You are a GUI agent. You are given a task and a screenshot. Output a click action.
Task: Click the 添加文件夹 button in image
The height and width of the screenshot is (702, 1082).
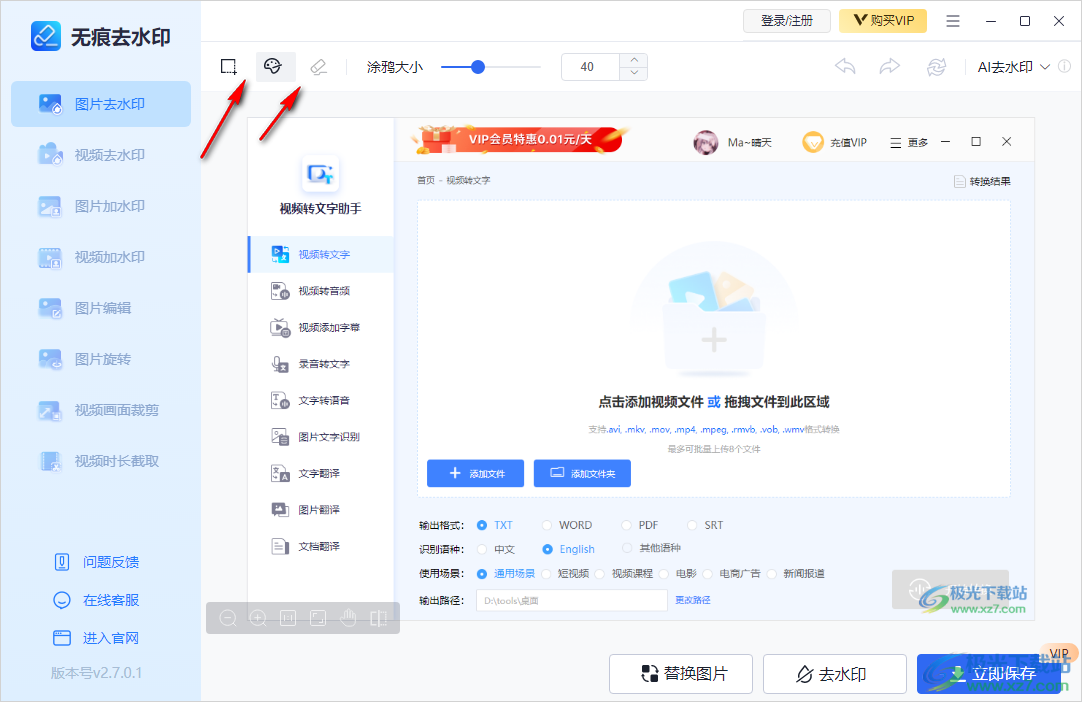582,474
